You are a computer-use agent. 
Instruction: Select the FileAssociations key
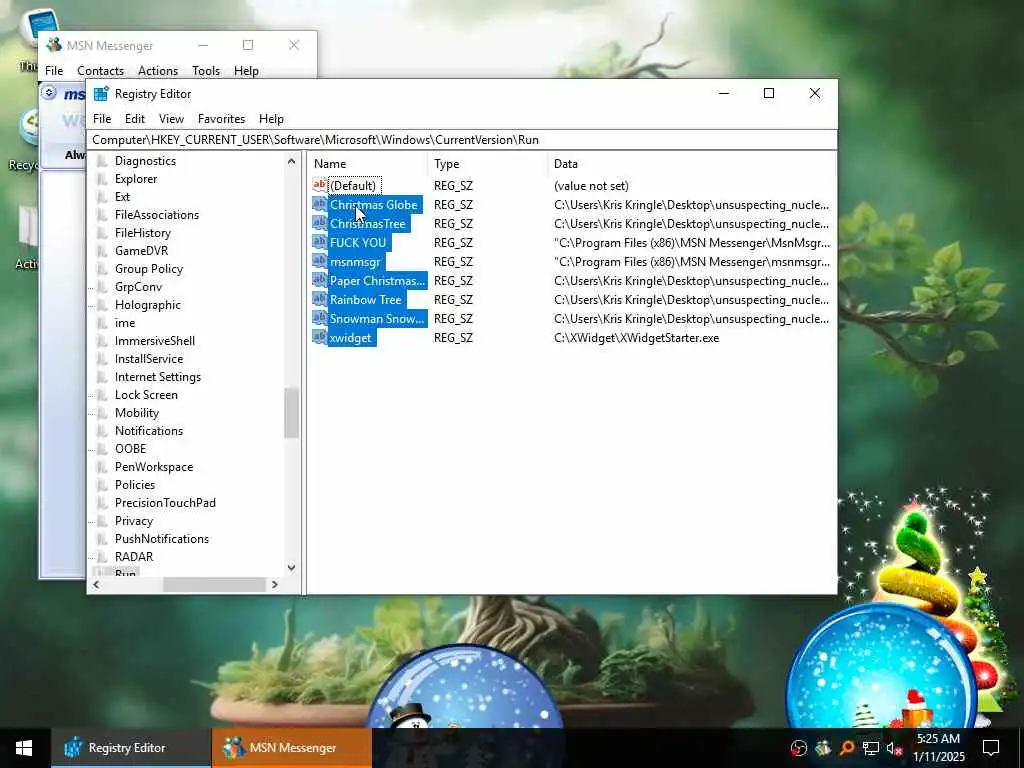157,215
